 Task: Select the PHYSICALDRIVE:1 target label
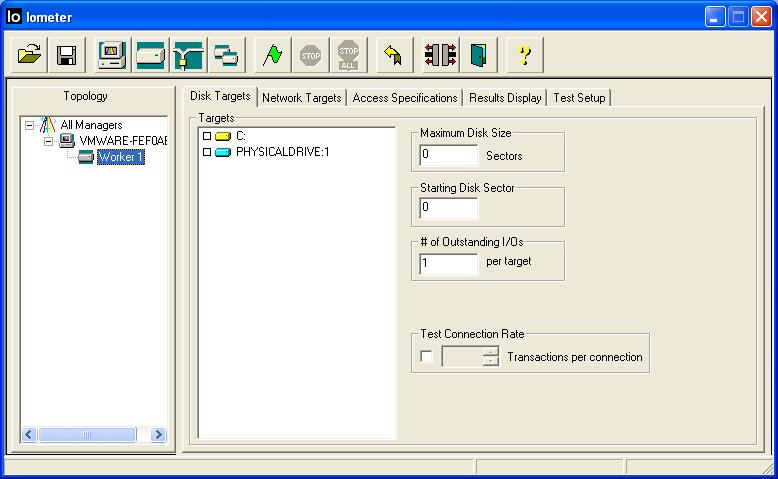click(x=282, y=152)
